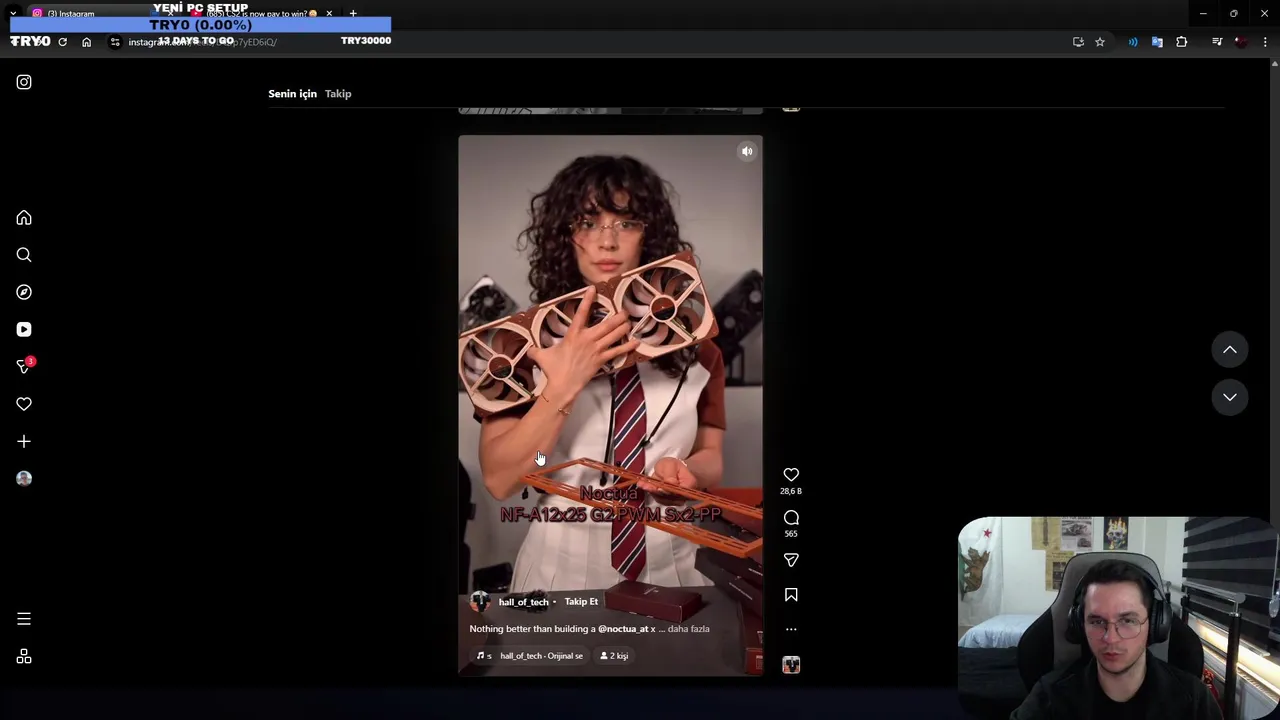Switch to Senin için tab
This screenshot has width=1280, height=720.
[292, 93]
